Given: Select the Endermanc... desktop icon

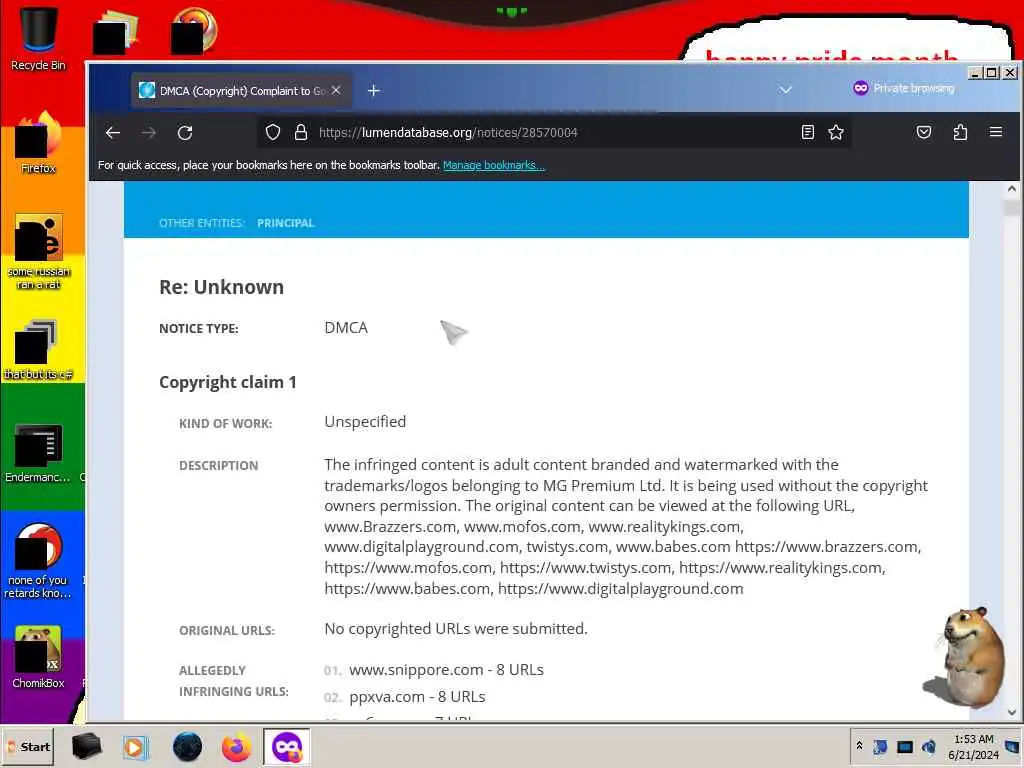Looking at the screenshot, I should tap(38, 453).
